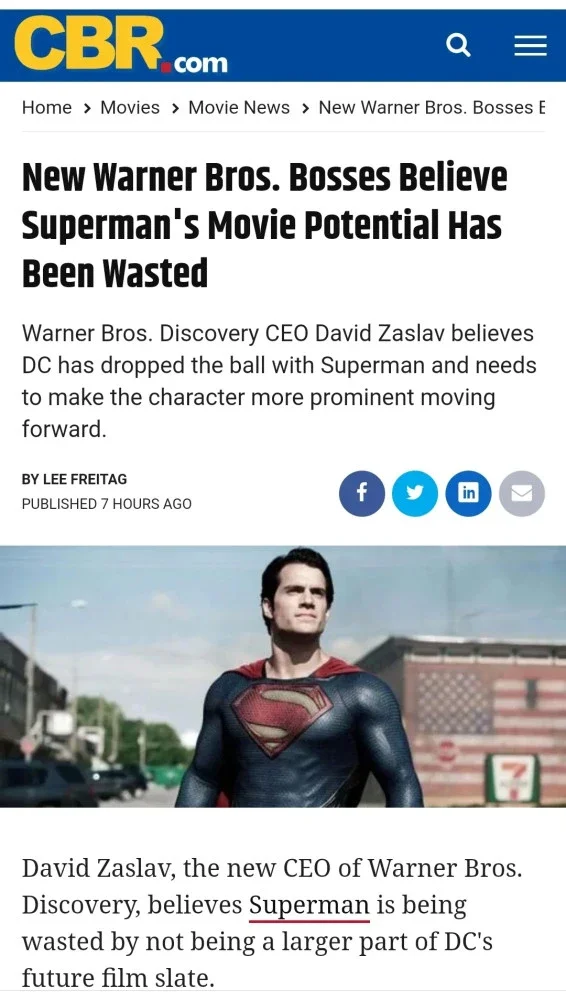The width and height of the screenshot is (566, 1000).
Task: Click the CBR.com logo
Action: coord(121,45)
